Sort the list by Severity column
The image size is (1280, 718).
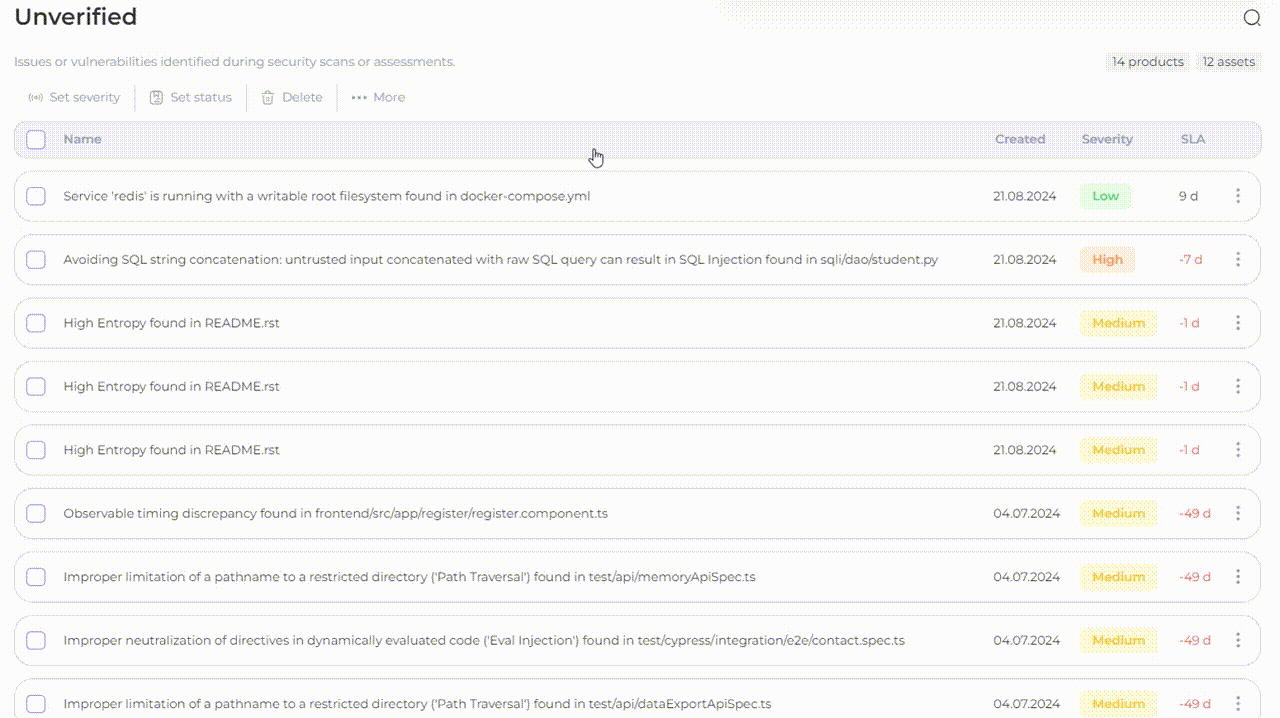1107,140
